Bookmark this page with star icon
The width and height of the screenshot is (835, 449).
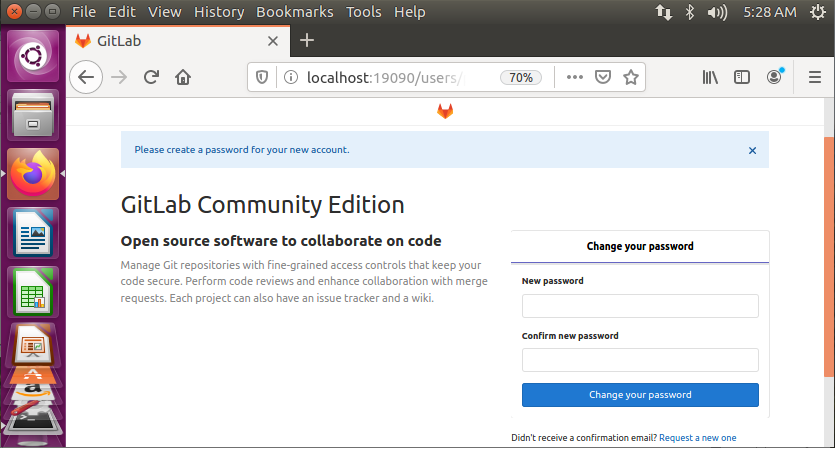(x=631, y=77)
